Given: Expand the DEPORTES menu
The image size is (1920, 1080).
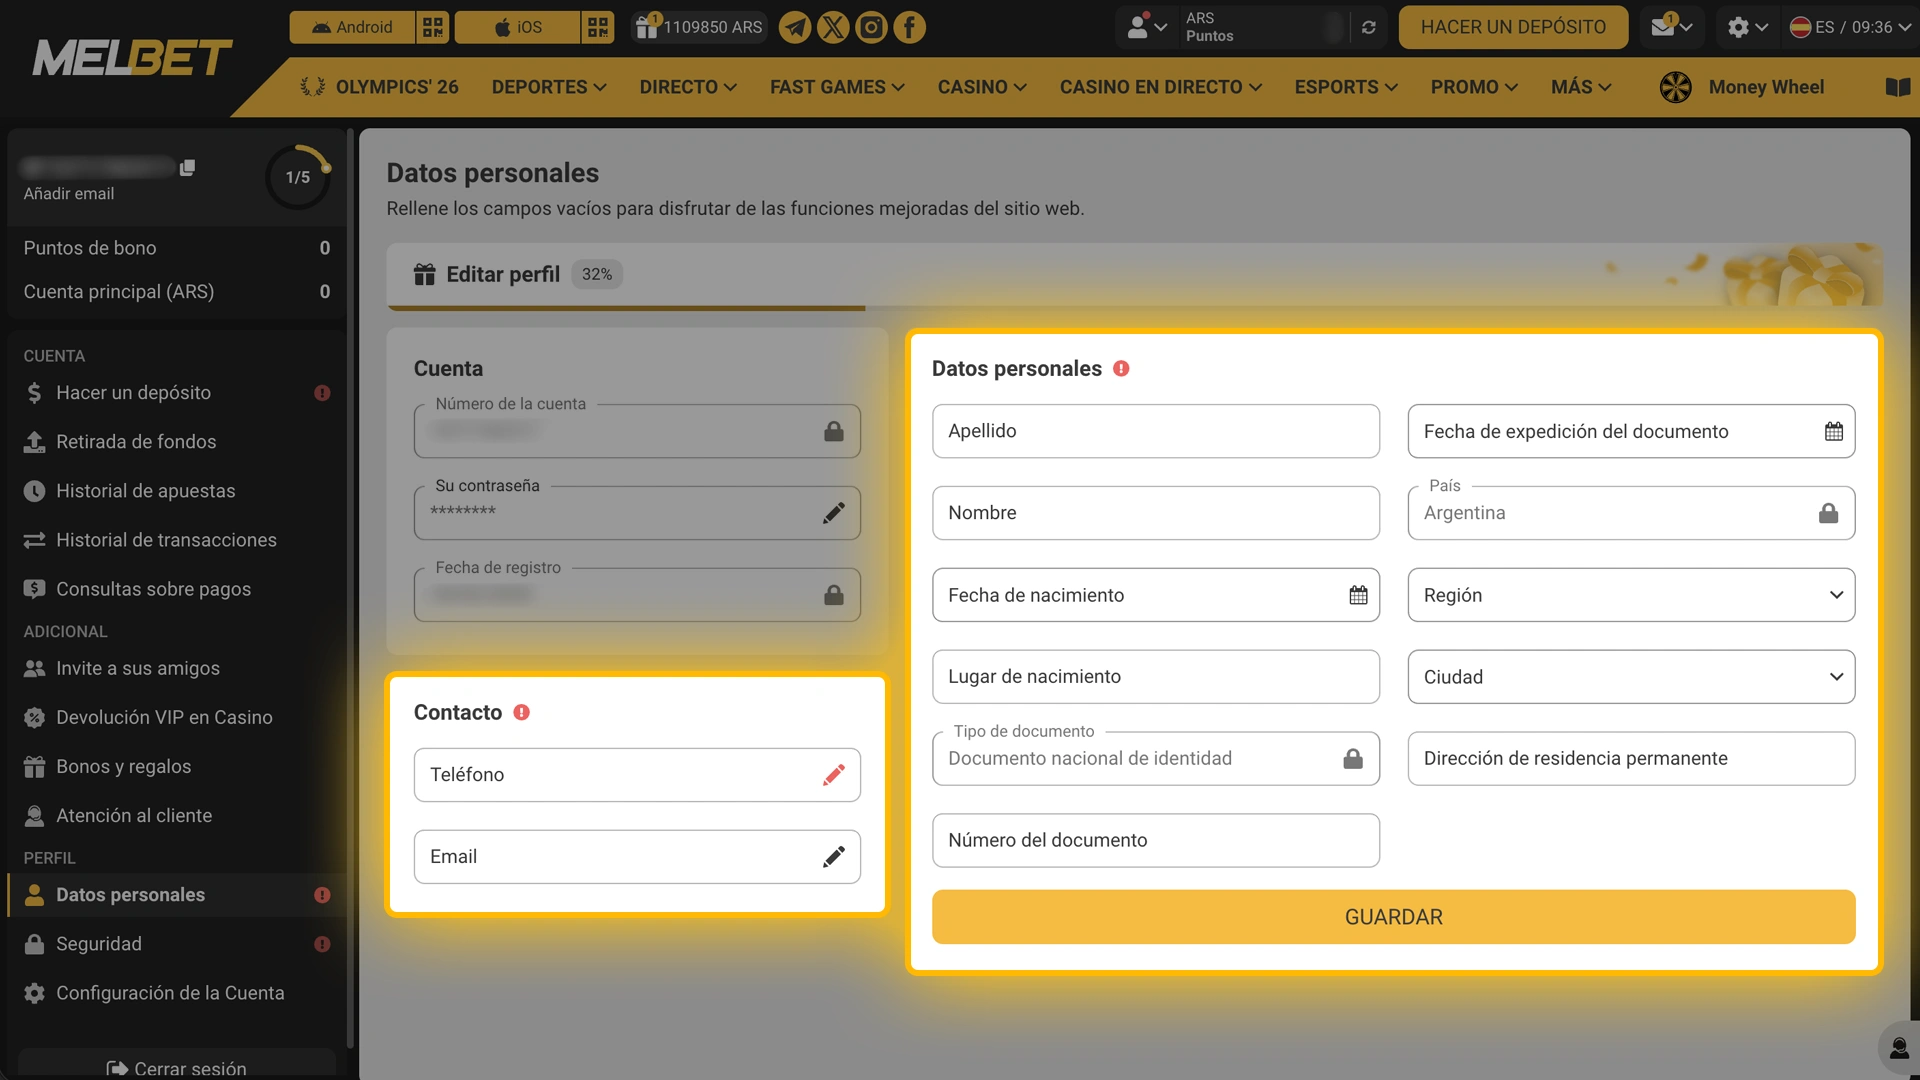Looking at the screenshot, I should coord(549,87).
